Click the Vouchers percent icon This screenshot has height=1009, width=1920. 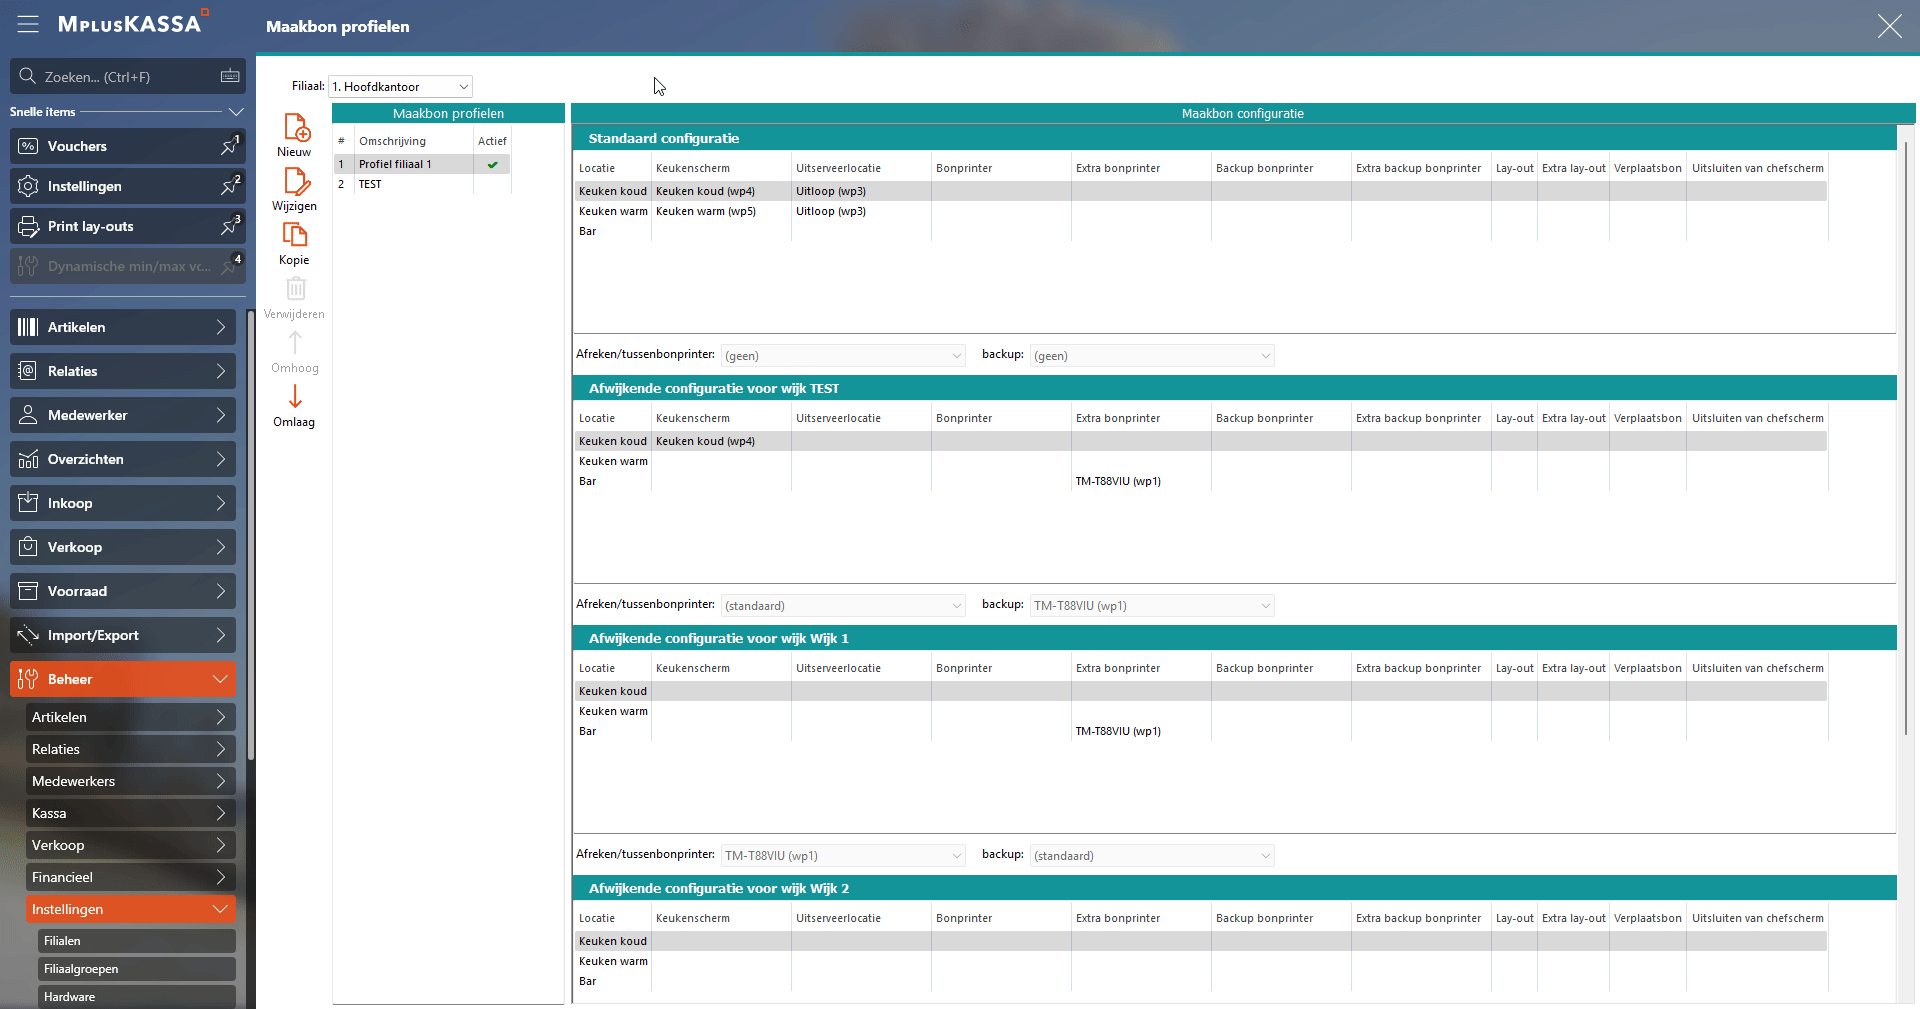(28, 146)
